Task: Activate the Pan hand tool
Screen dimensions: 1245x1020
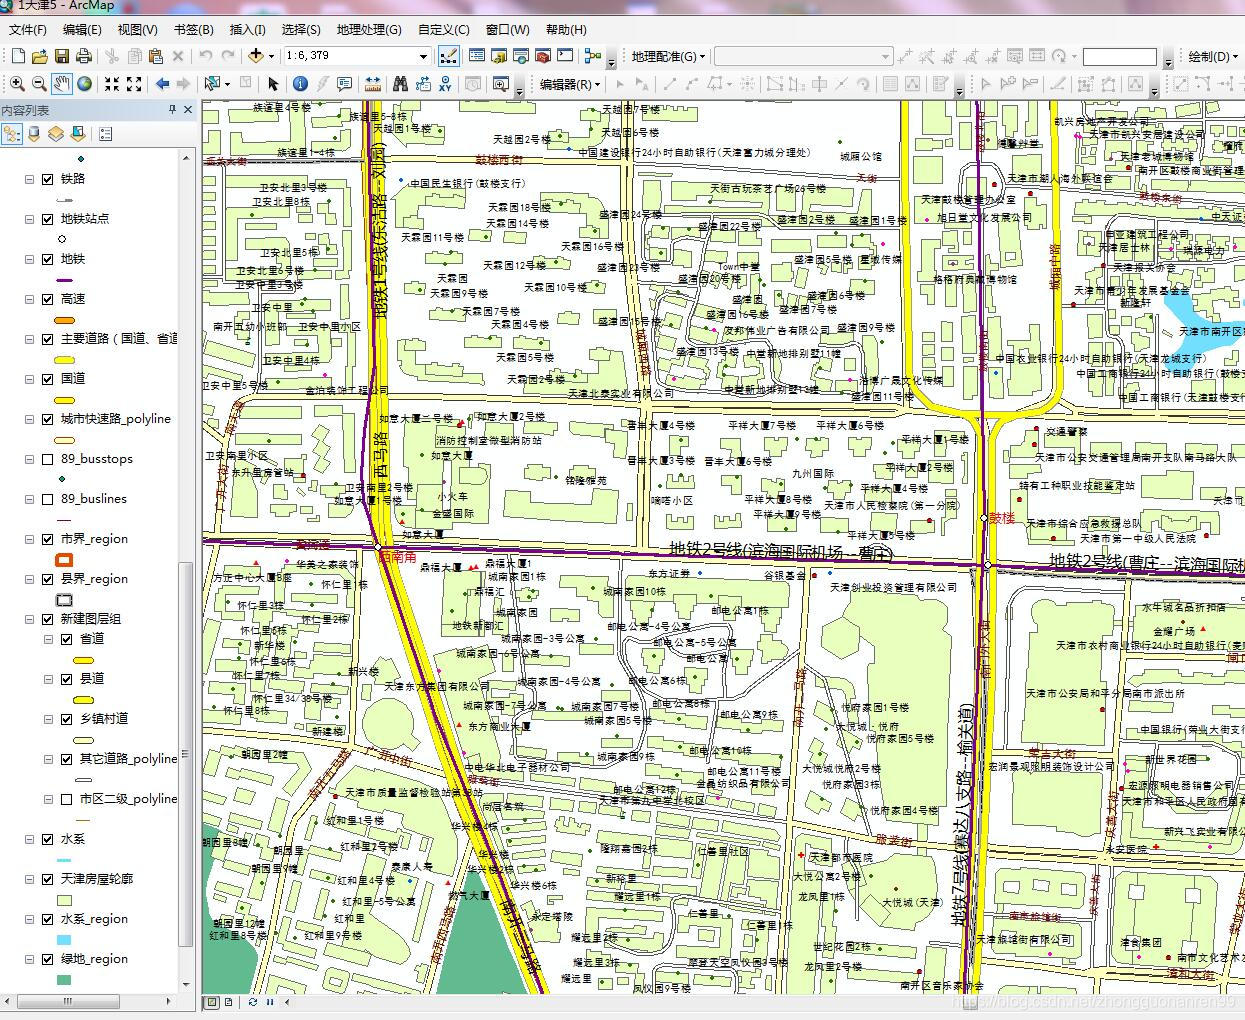Action: pos(62,84)
